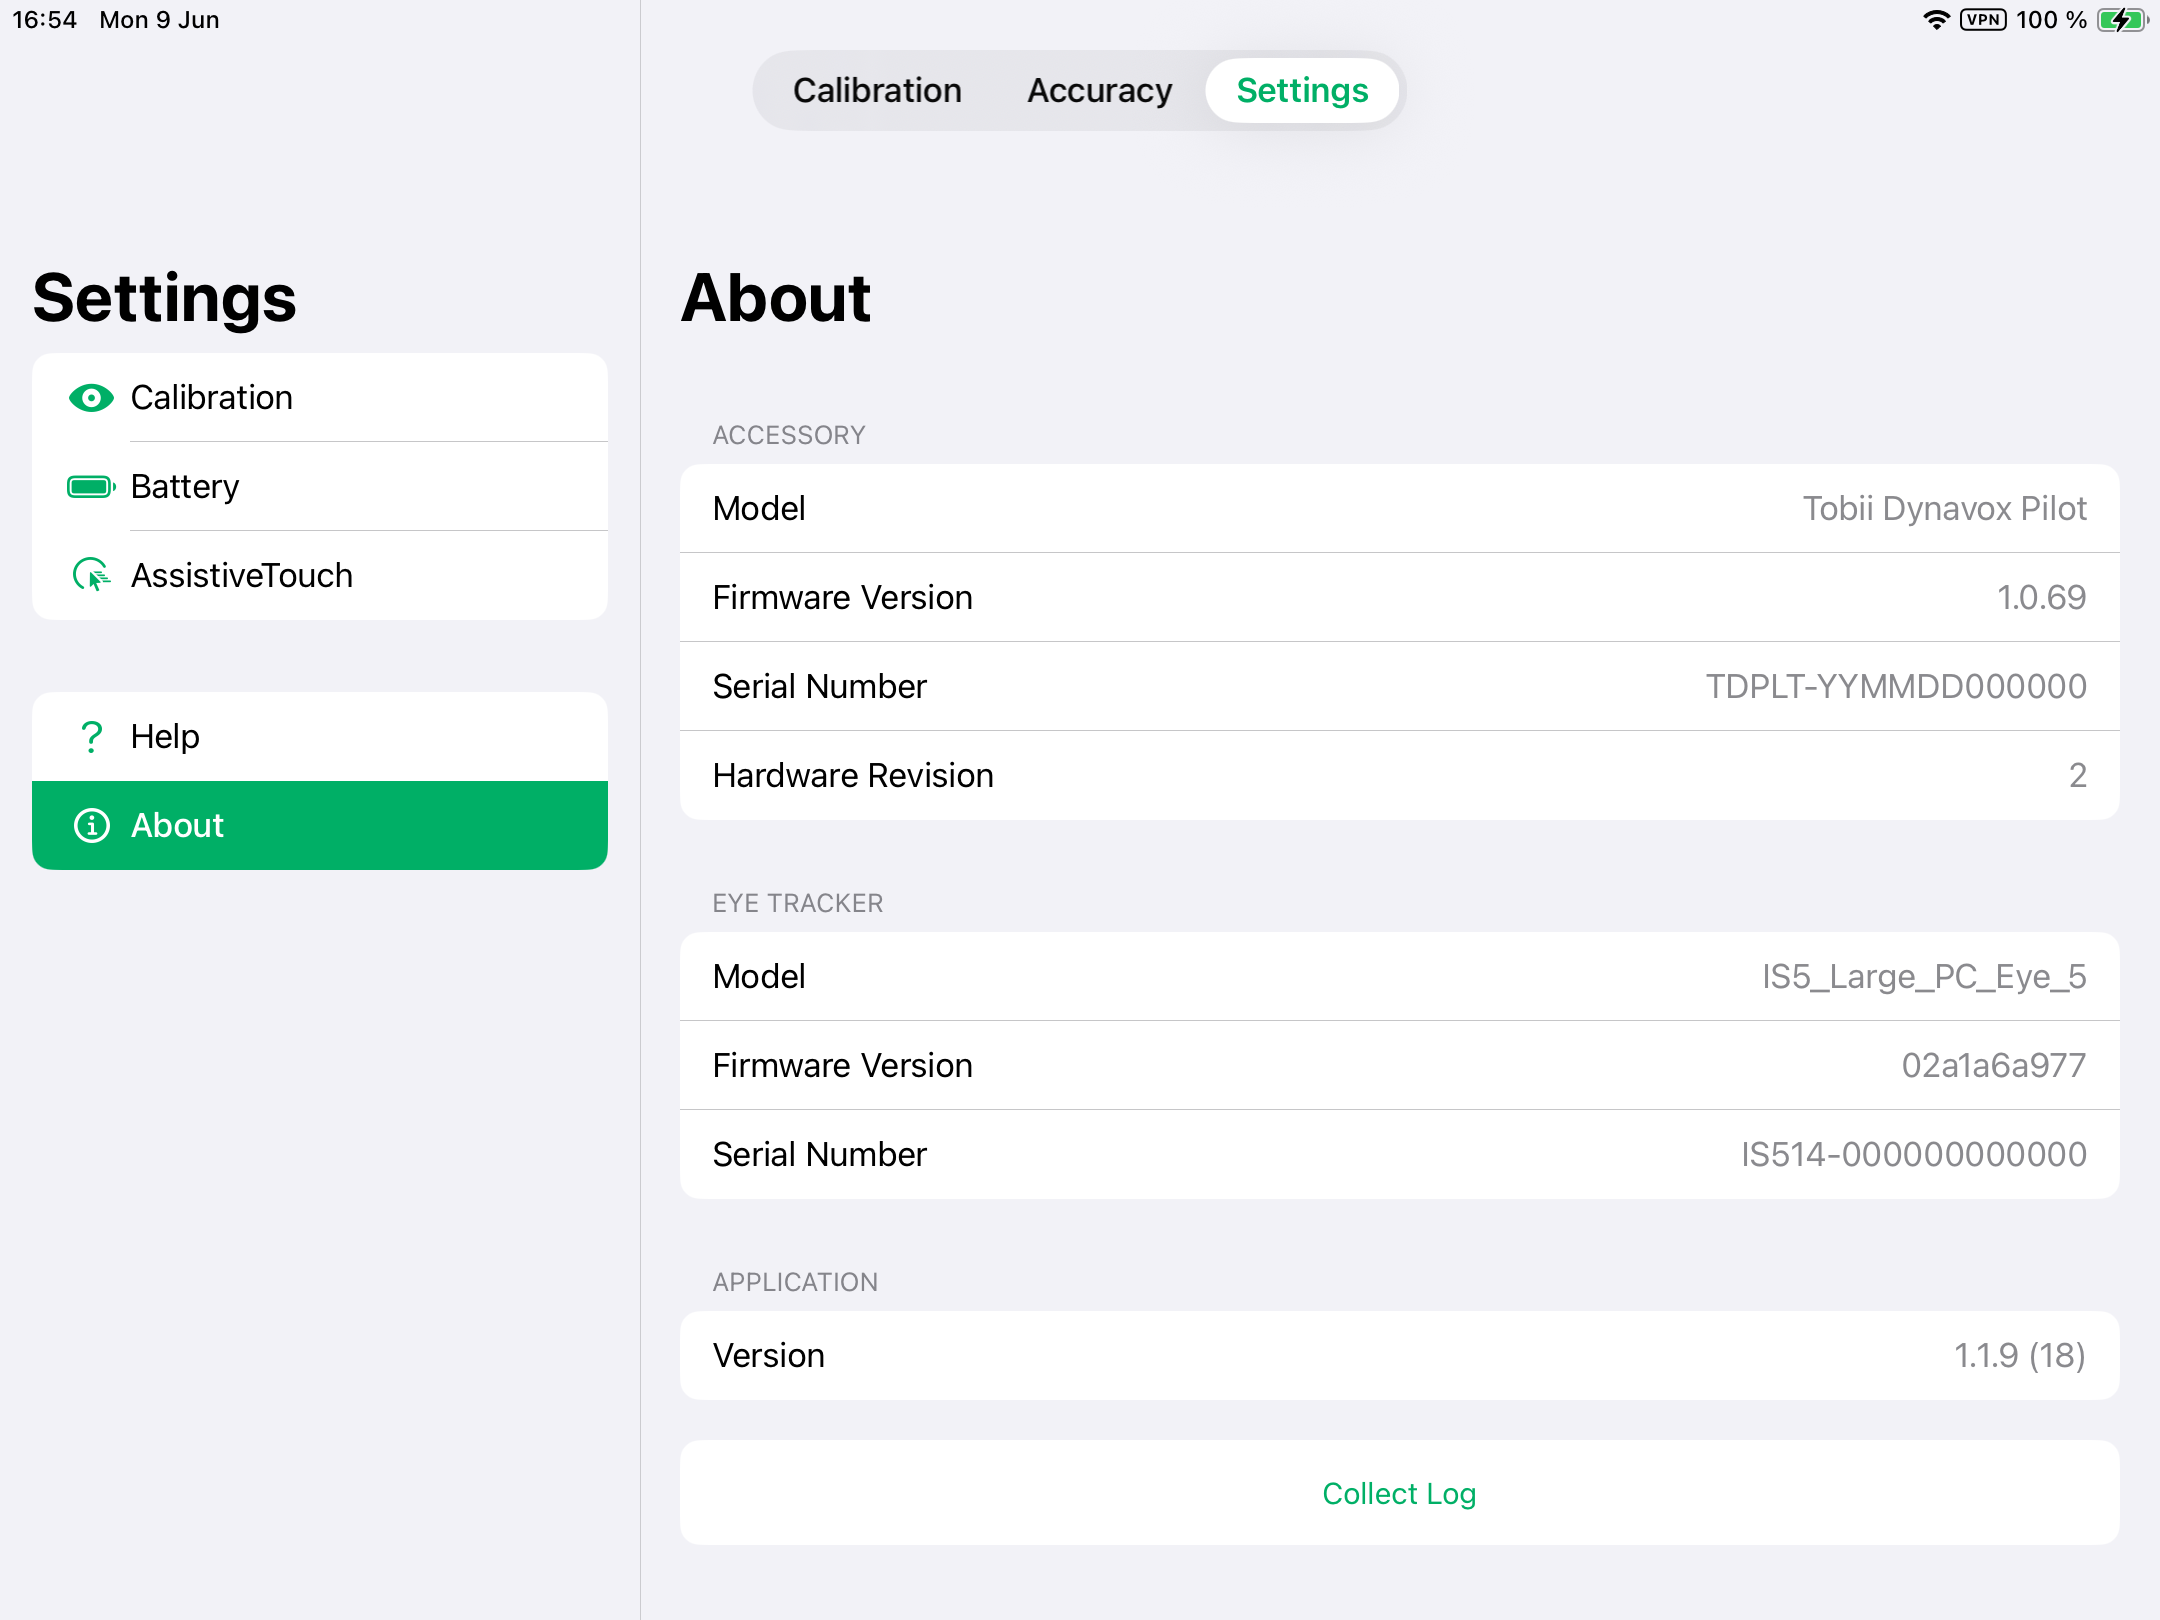This screenshot has width=2160, height=1620.
Task: Click the Help question mark icon
Action: [91, 737]
